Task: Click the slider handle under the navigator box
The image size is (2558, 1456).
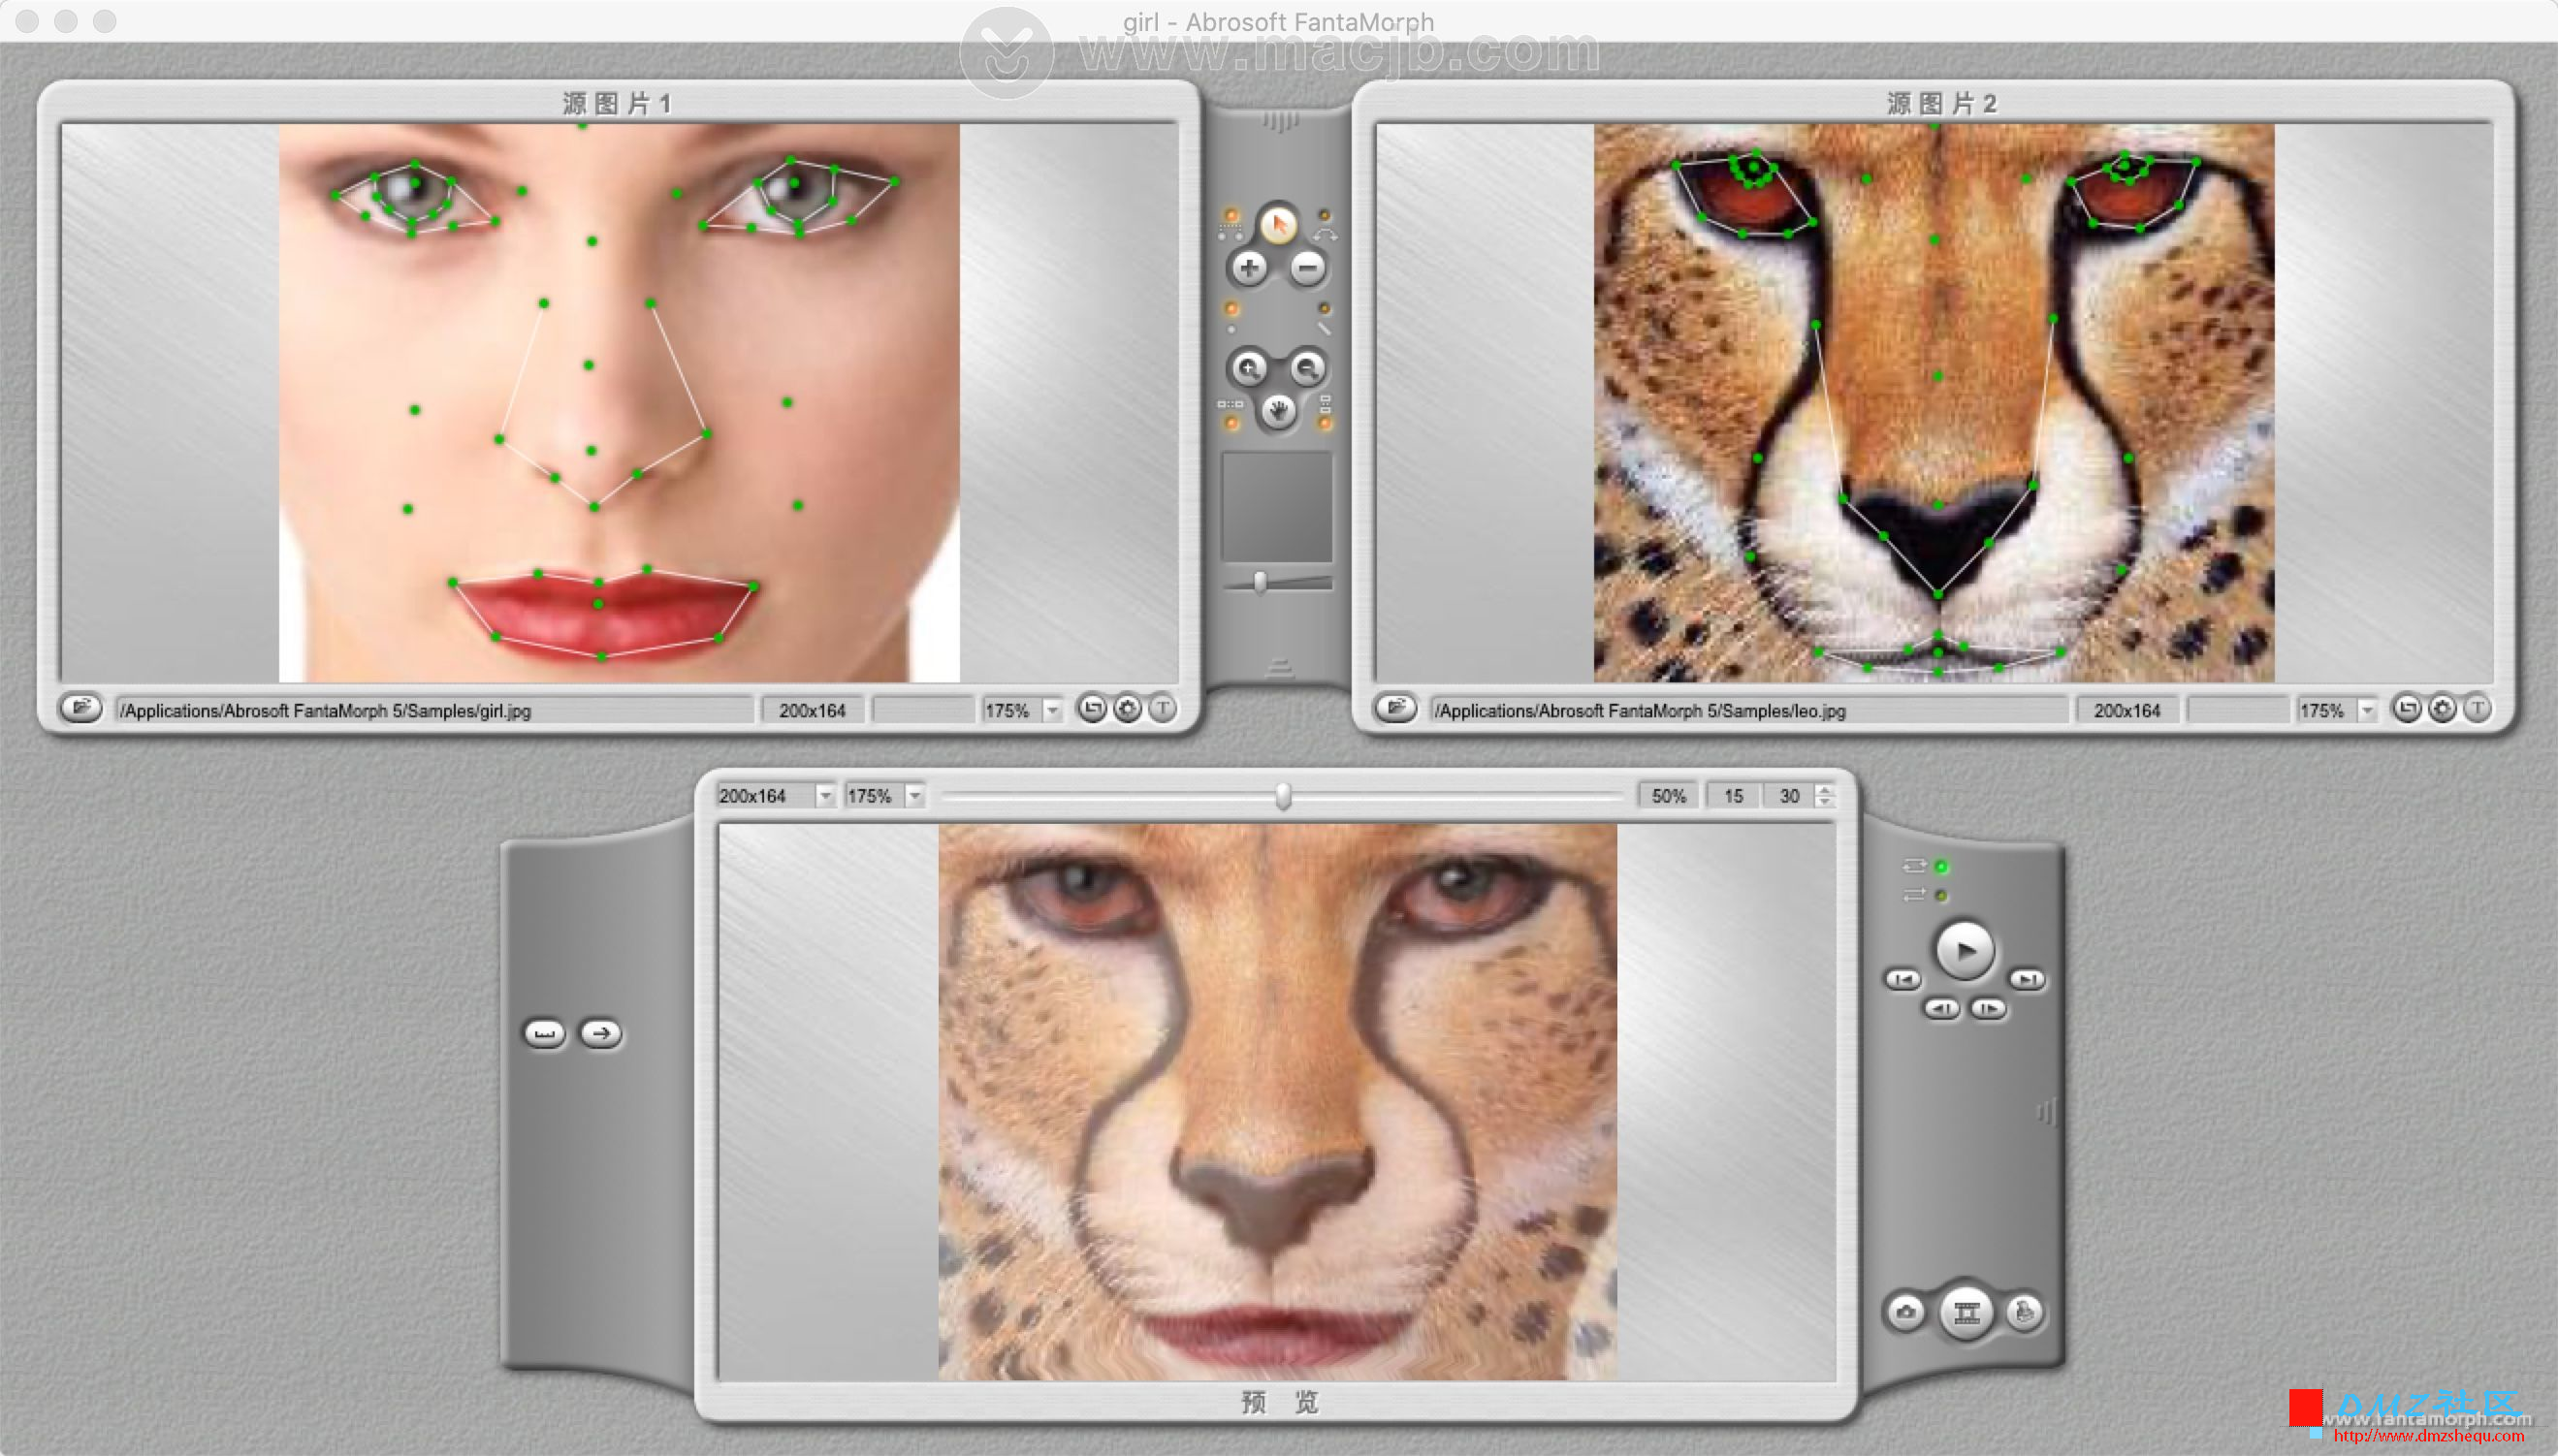Action: 1260,582
